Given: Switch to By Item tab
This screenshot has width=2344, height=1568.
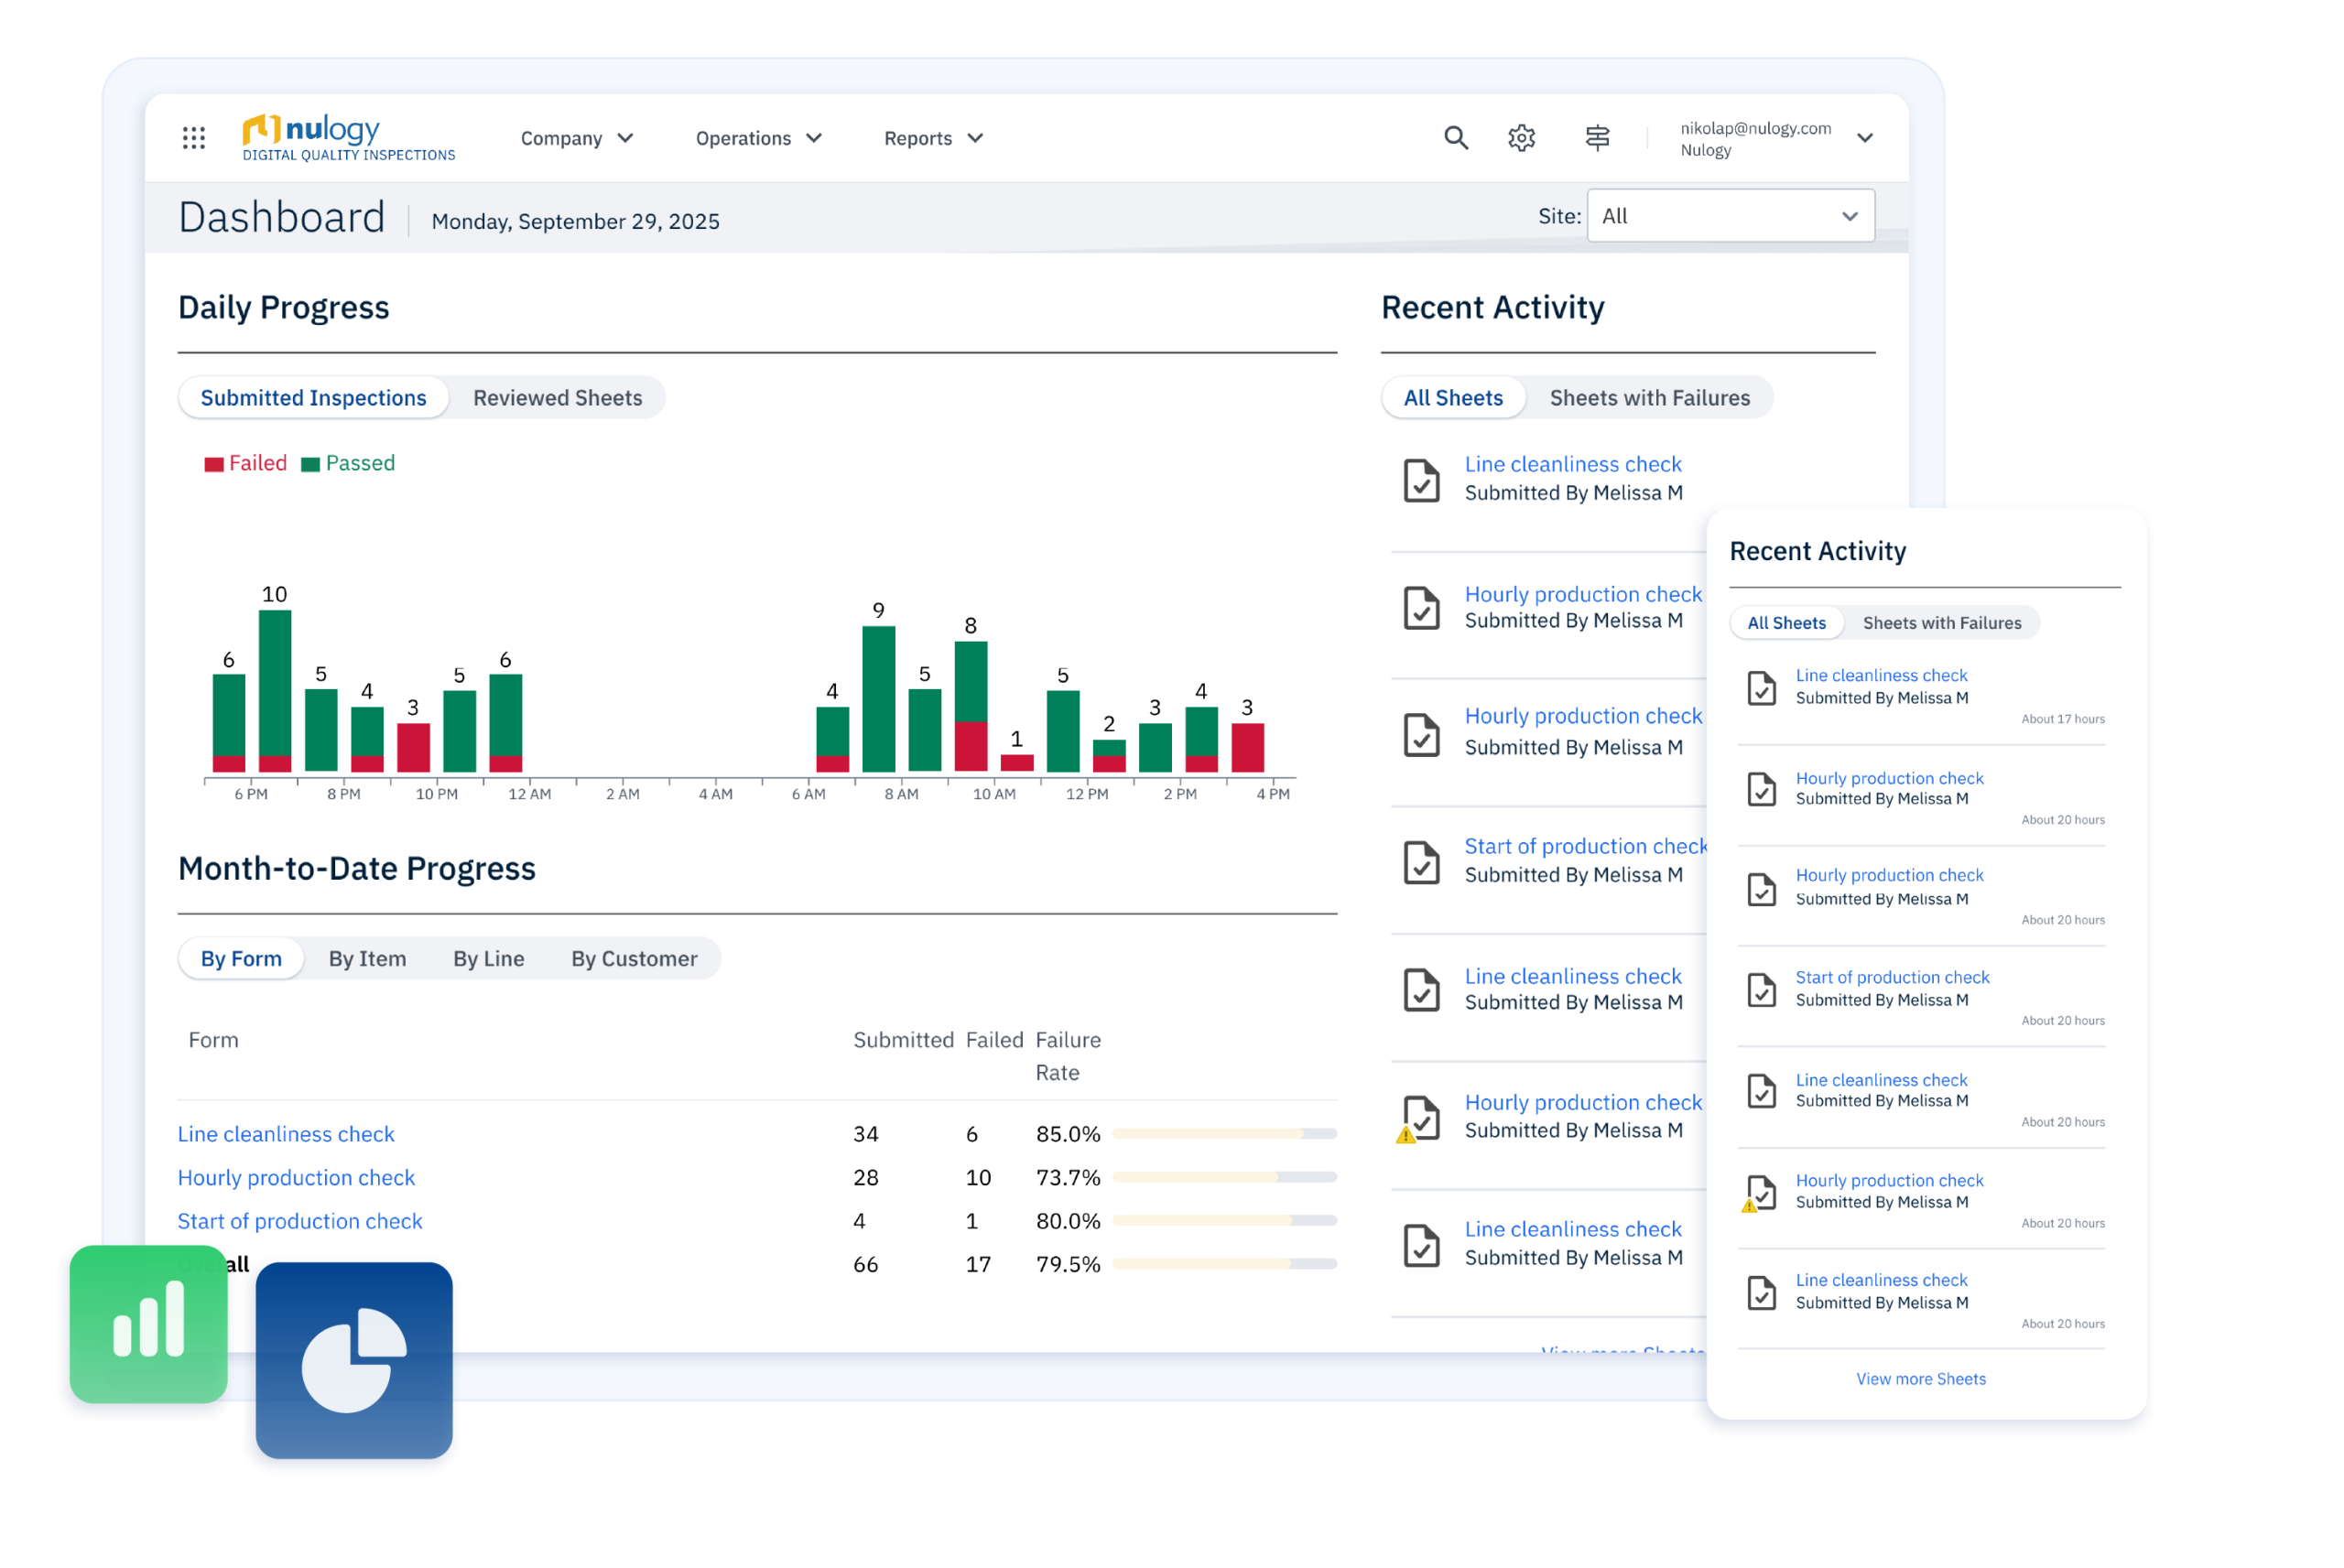Looking at the screenshot, I should pyautogui.click(x=367, y=959).
